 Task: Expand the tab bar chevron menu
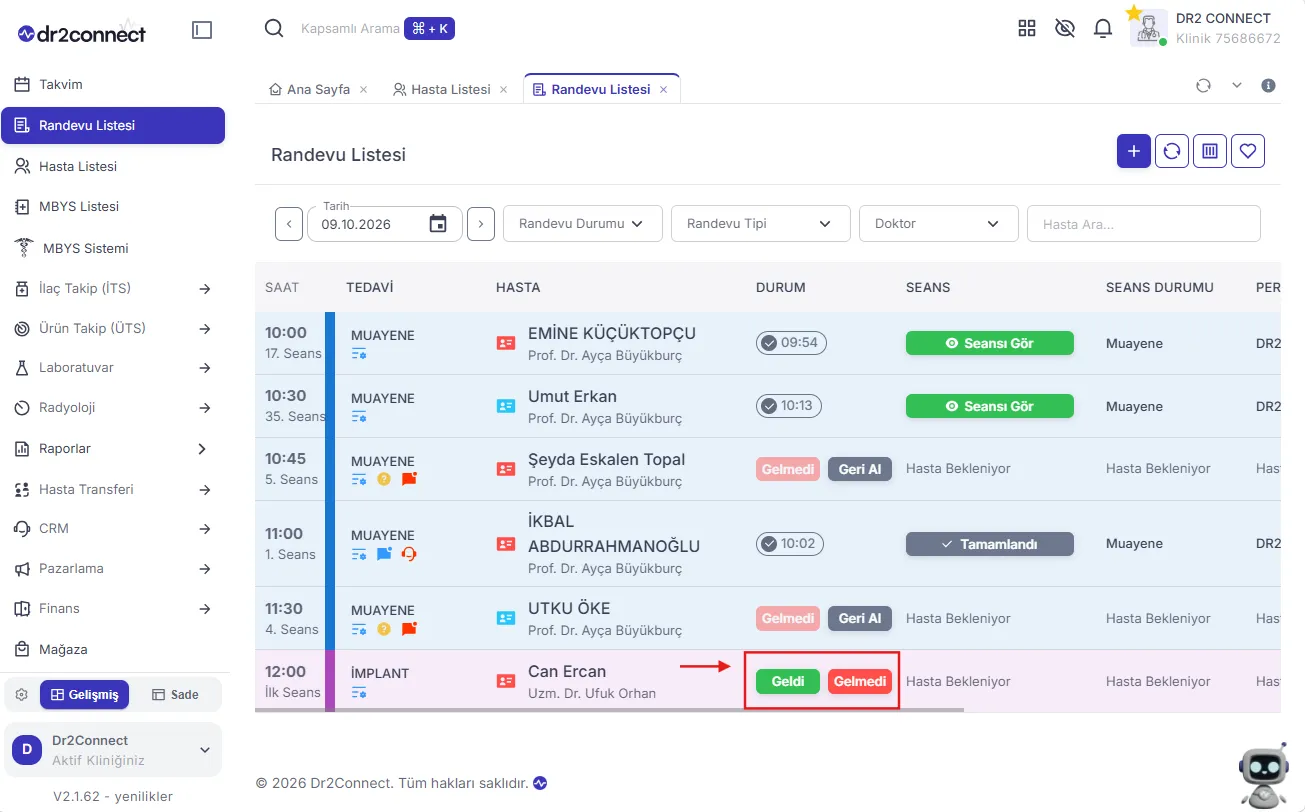[x=1237, y=86]
